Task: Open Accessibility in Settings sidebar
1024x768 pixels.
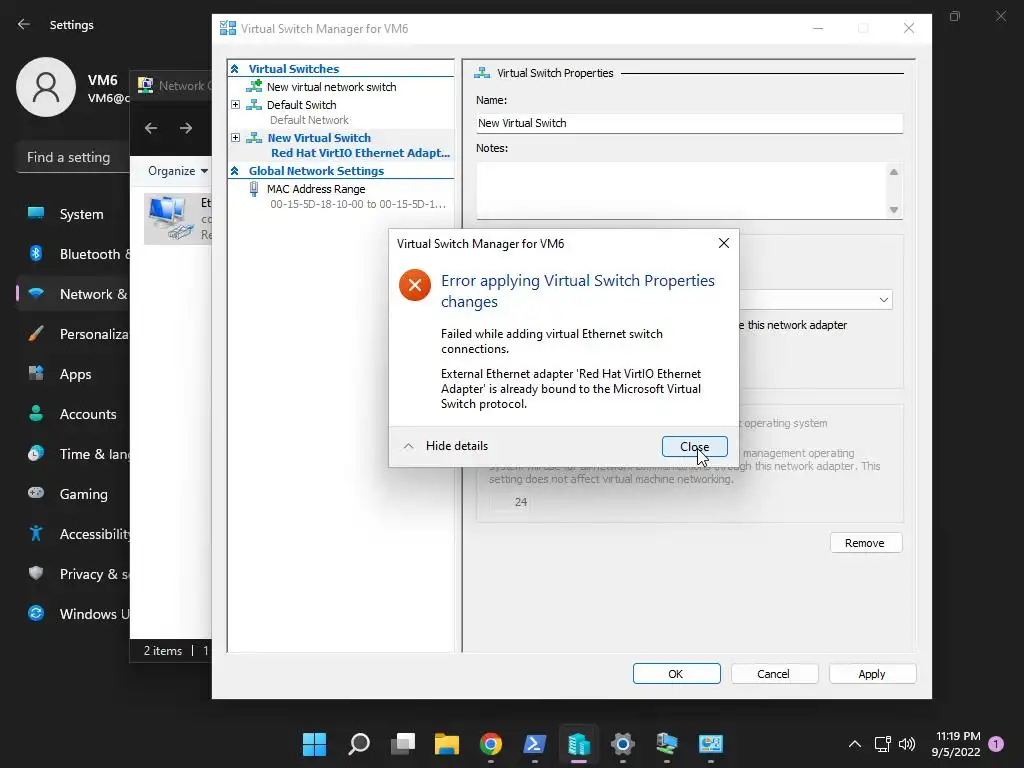Action: coord(73,534)
